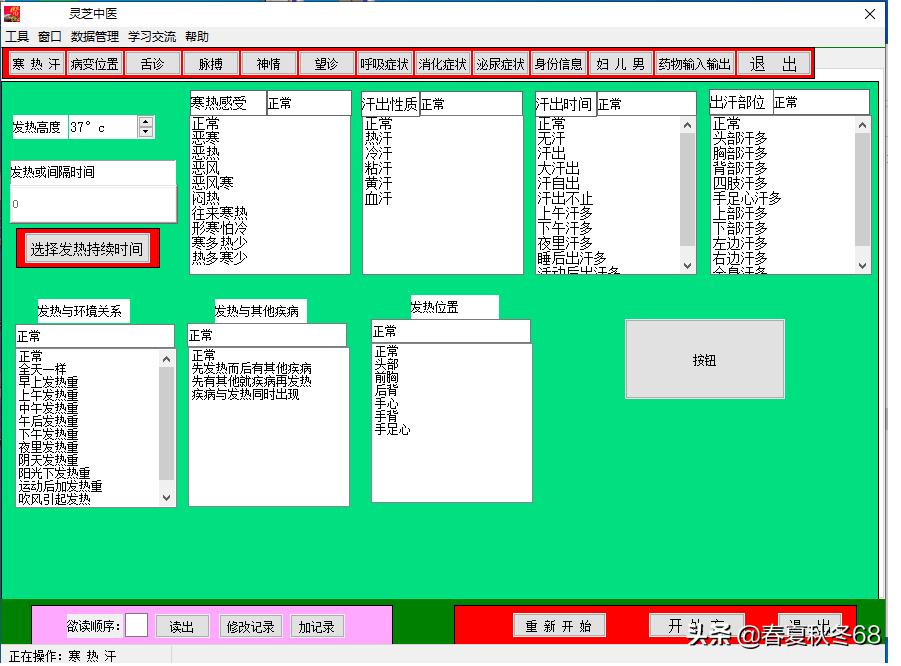This screenshot has height=666, width=901.
Task: Open the 工具 menu
Action: tap(18, 36)
